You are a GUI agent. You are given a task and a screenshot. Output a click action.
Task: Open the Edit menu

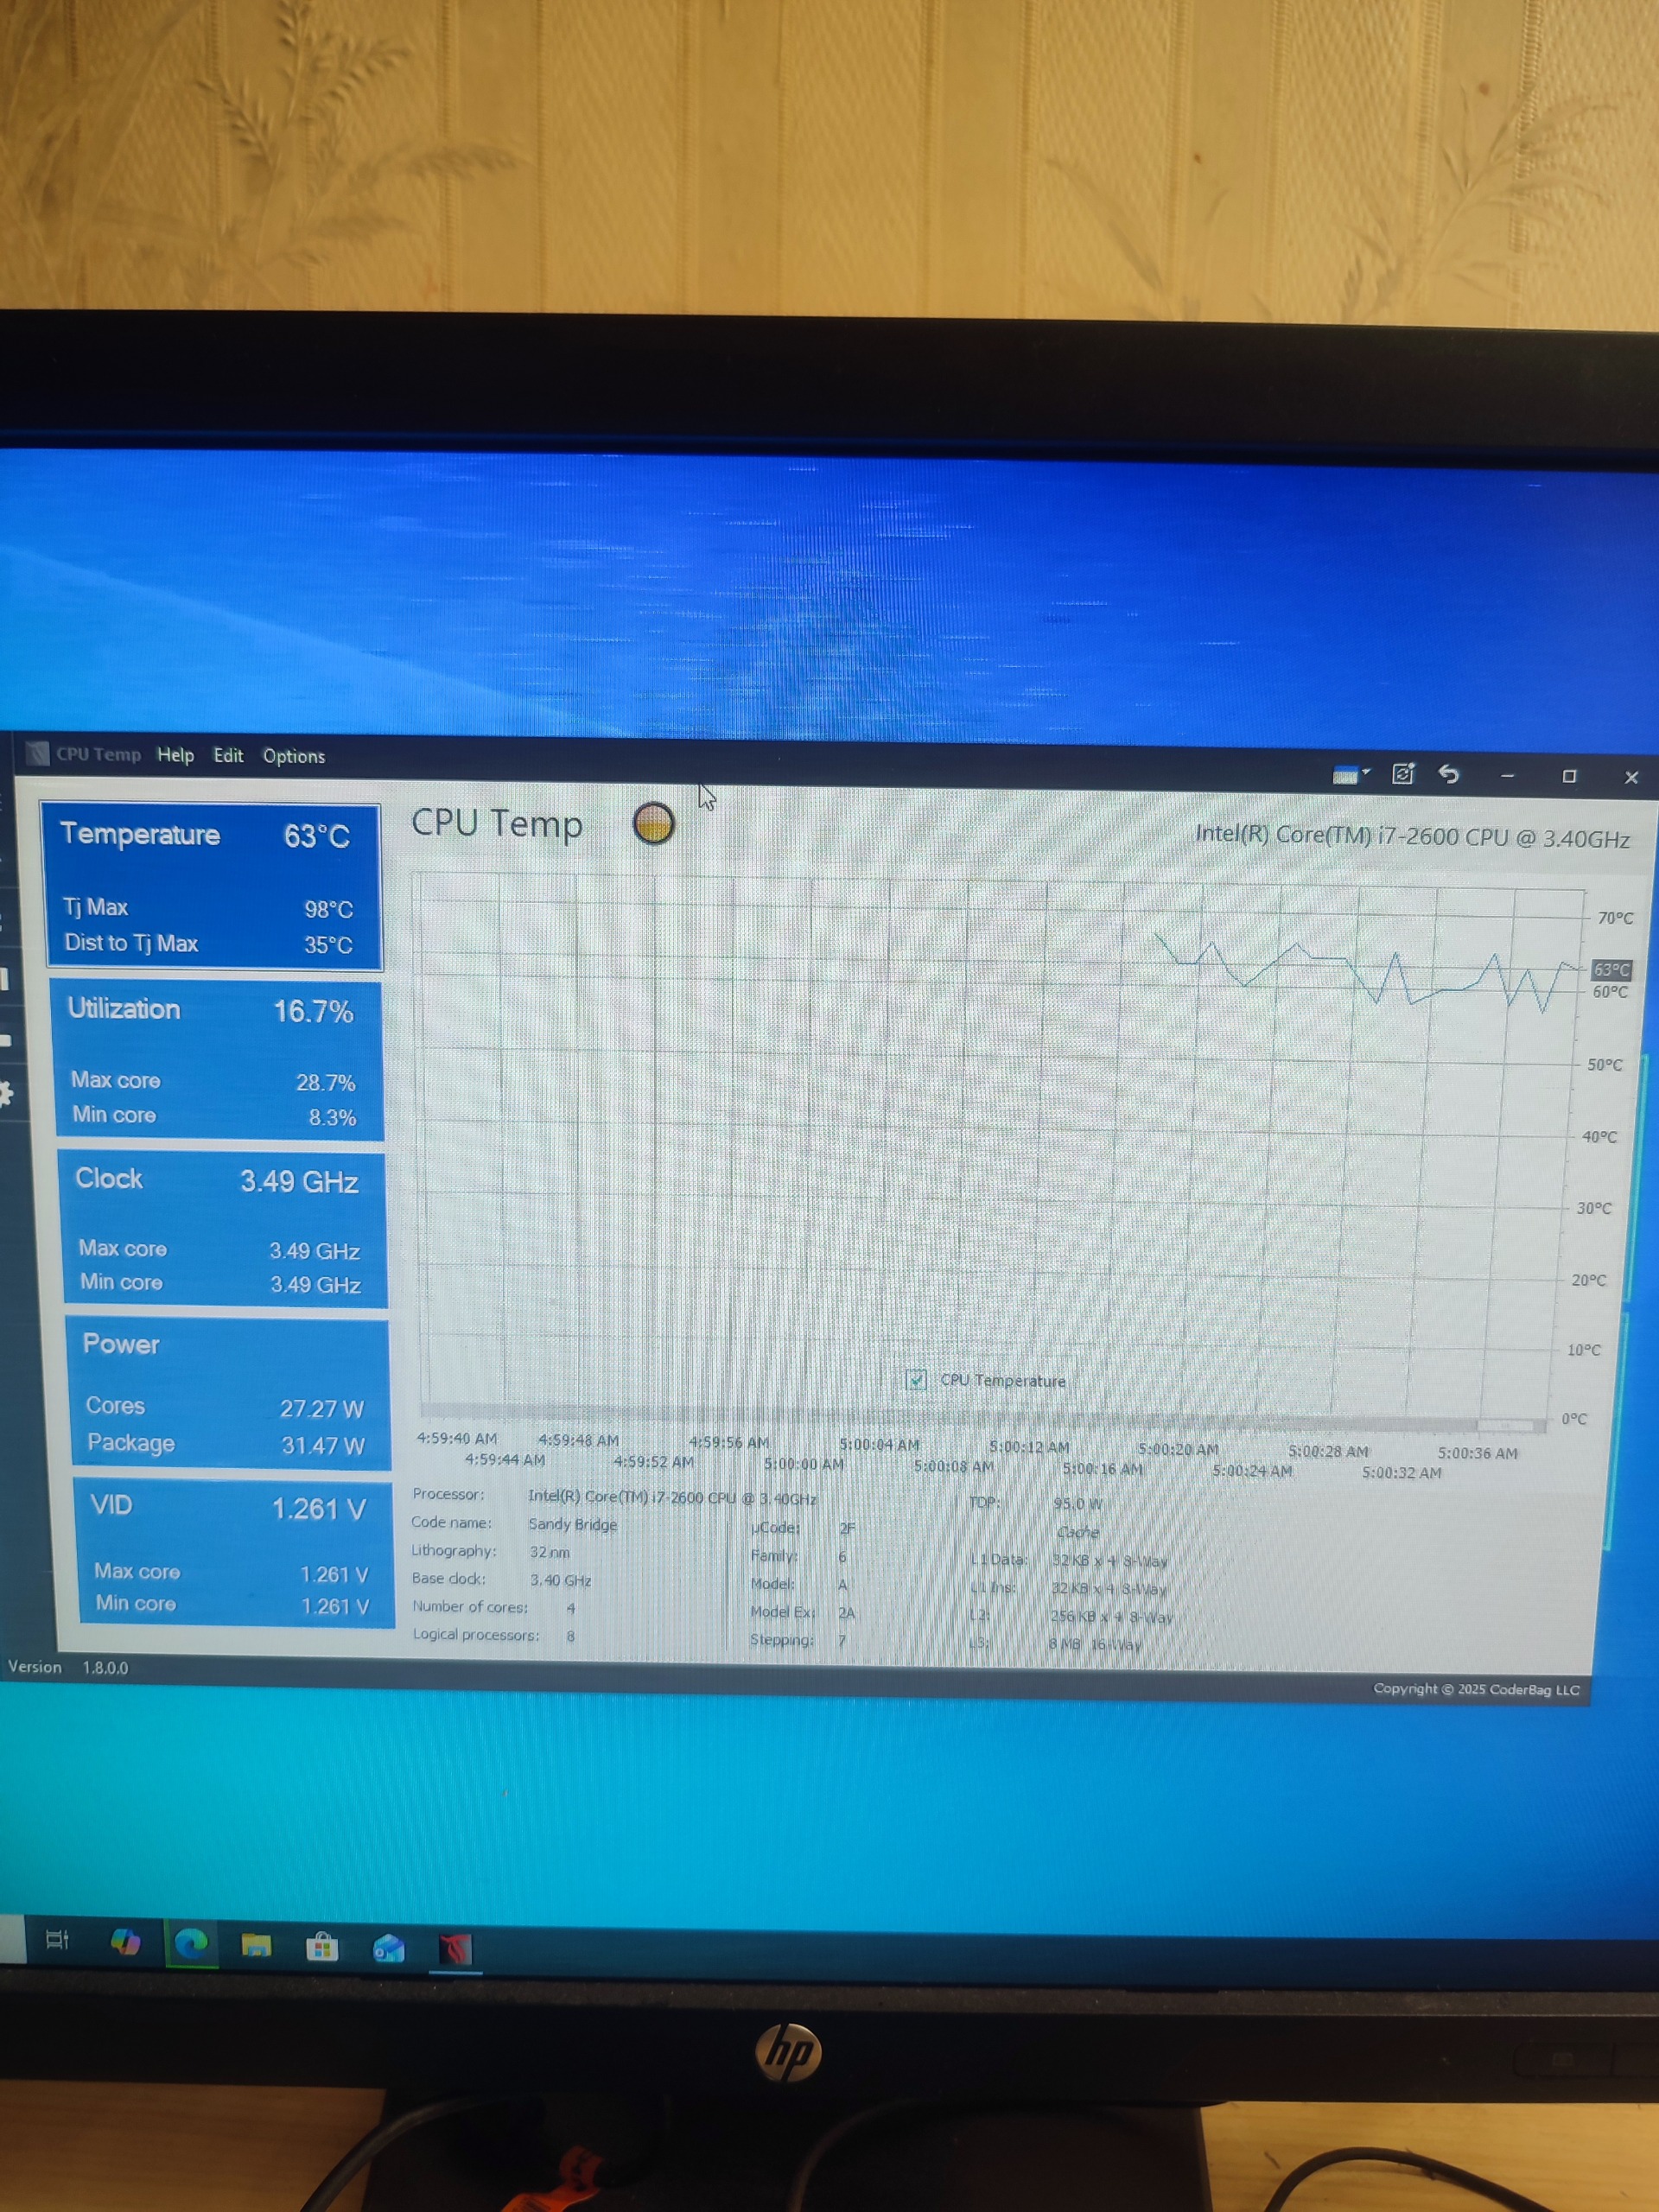(x=228, y=756)
